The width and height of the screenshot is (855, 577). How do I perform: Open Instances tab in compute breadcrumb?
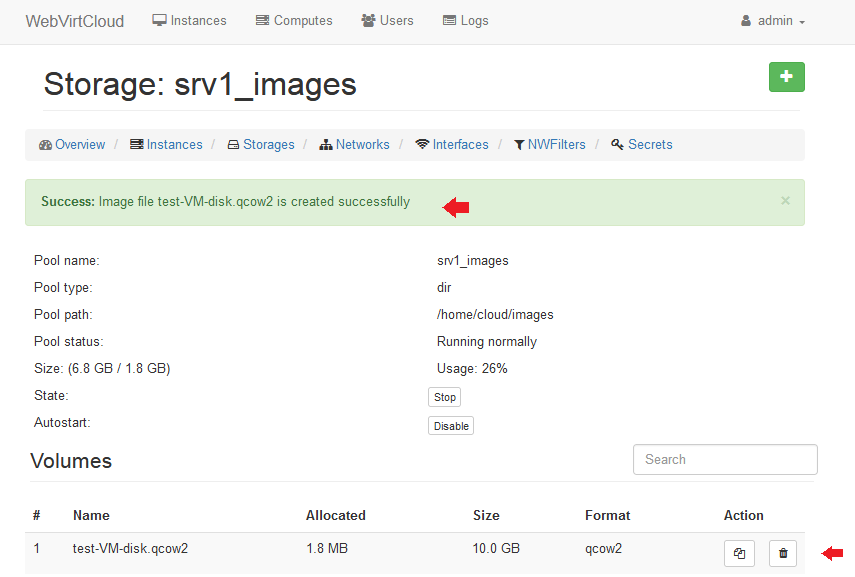click(167, 145)
